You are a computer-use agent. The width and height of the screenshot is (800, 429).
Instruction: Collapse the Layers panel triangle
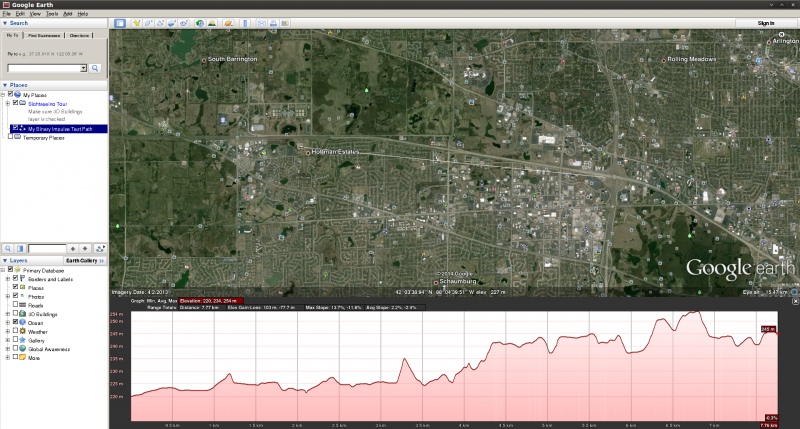click(x=5, y=261)
